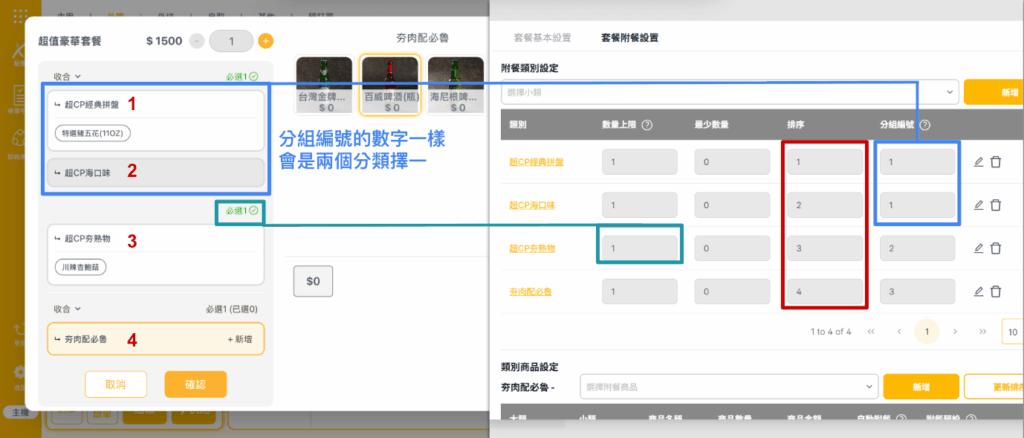Image resolution: width=1024 pixels, height=438 pixels.
Task: Collapse the first 收合 group
Action: pyautogui.click(x=67, y=76)
